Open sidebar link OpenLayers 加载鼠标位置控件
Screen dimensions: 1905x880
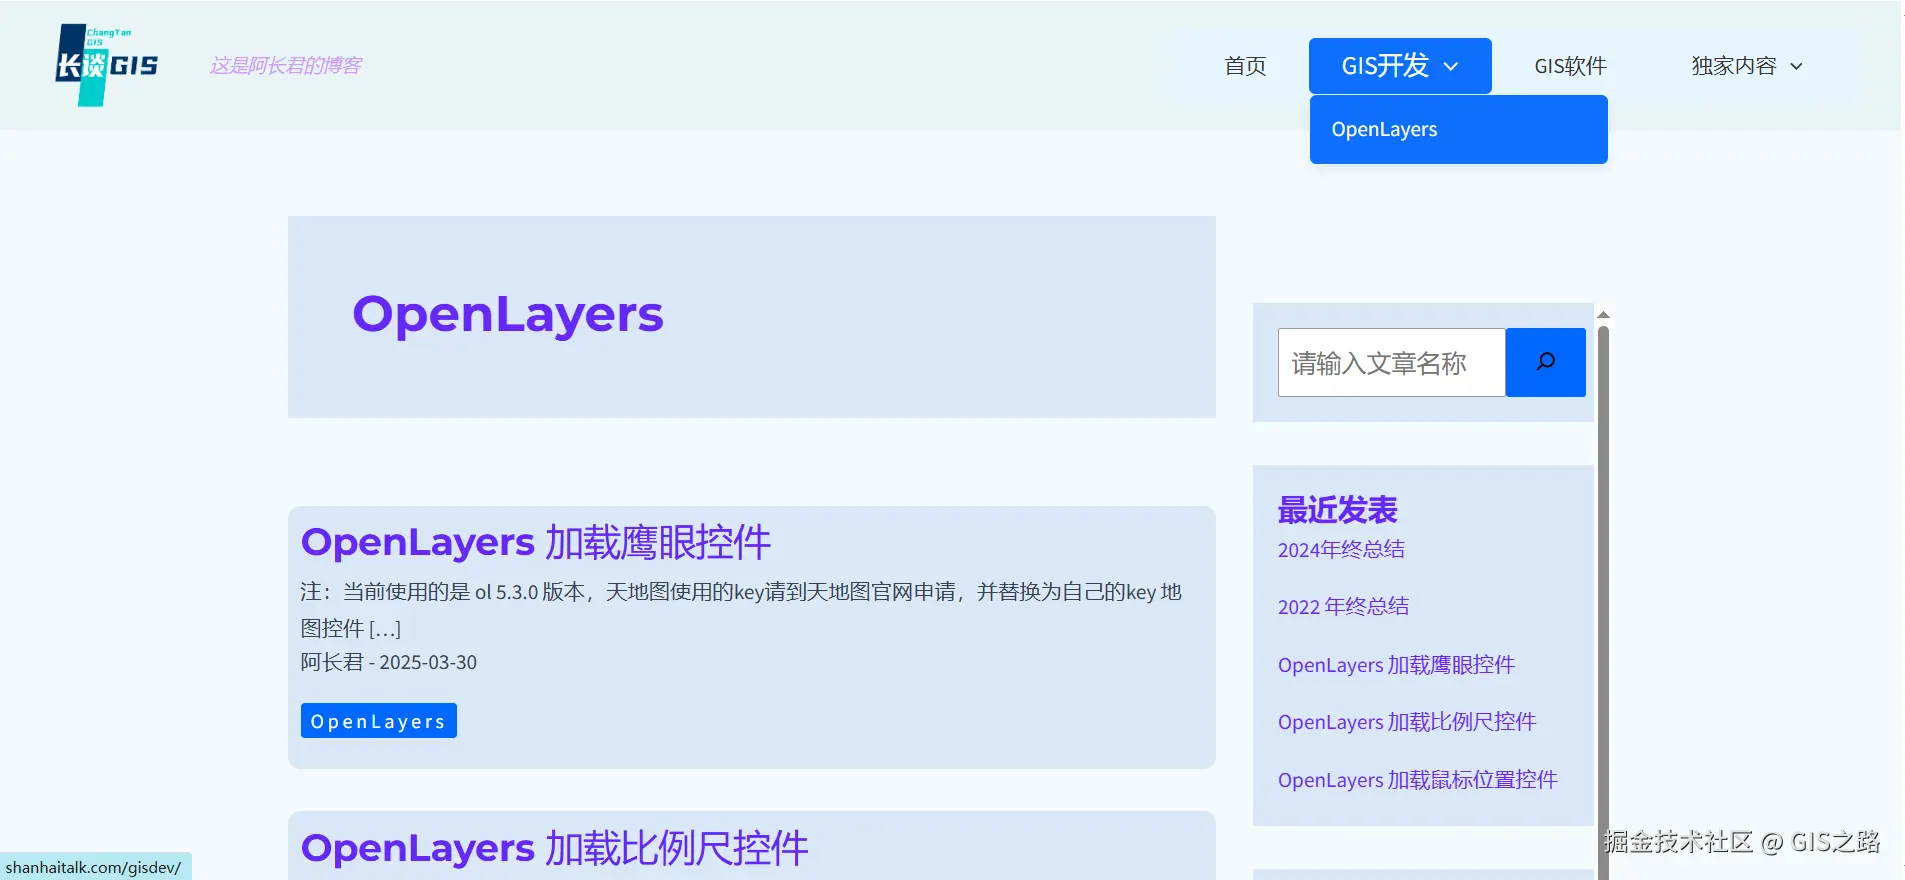1417,780
